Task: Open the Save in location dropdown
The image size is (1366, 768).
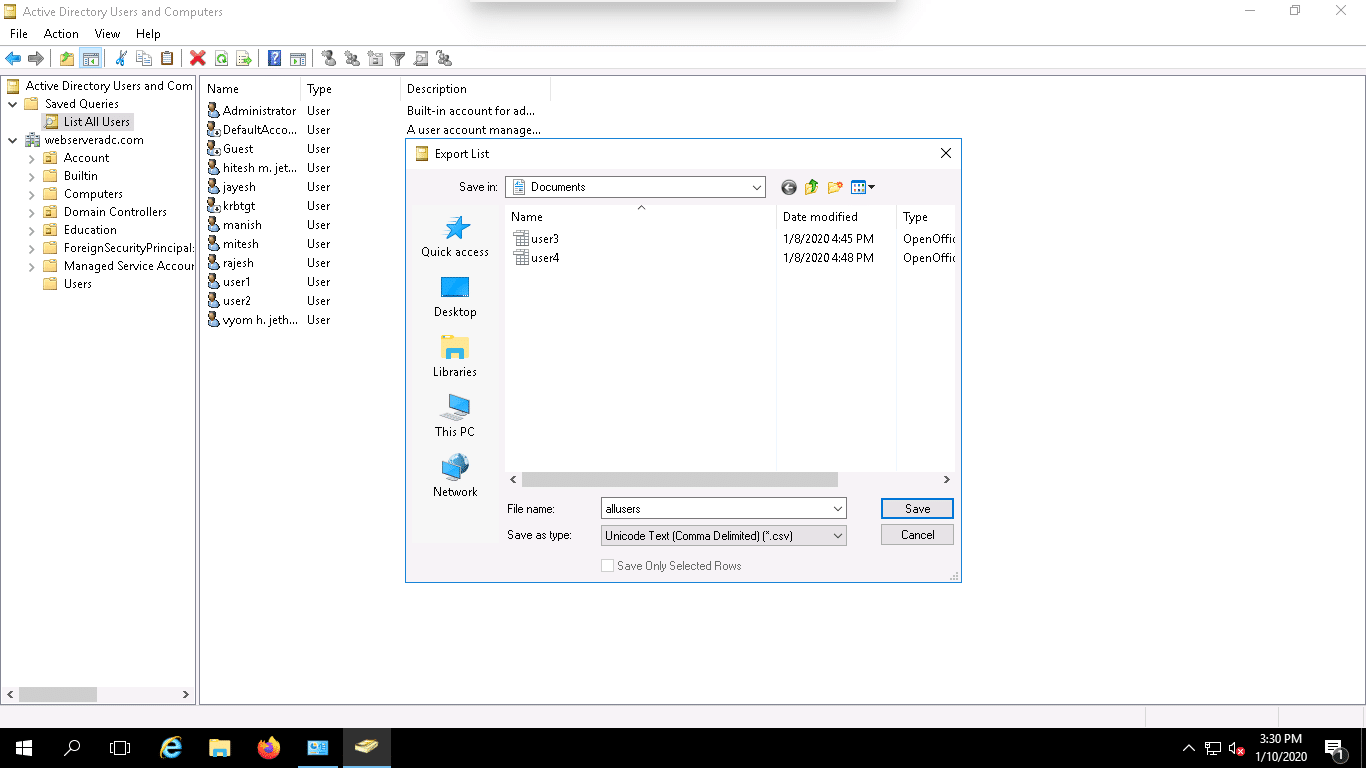Action: pyautogui.click(x=756, y=187)
